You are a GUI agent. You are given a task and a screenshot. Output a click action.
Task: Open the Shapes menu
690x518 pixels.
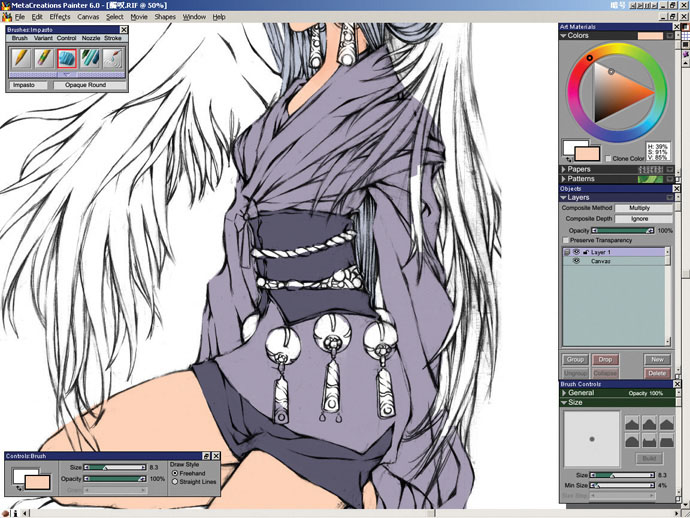coord(165,17)
